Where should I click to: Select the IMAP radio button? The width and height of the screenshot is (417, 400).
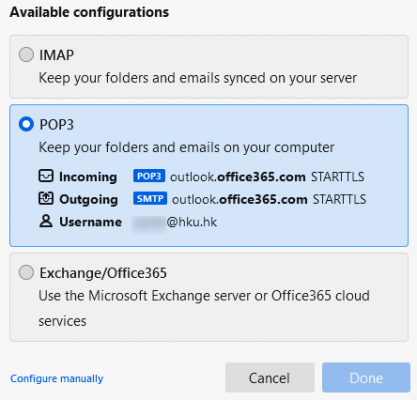(x=26, y=55)
